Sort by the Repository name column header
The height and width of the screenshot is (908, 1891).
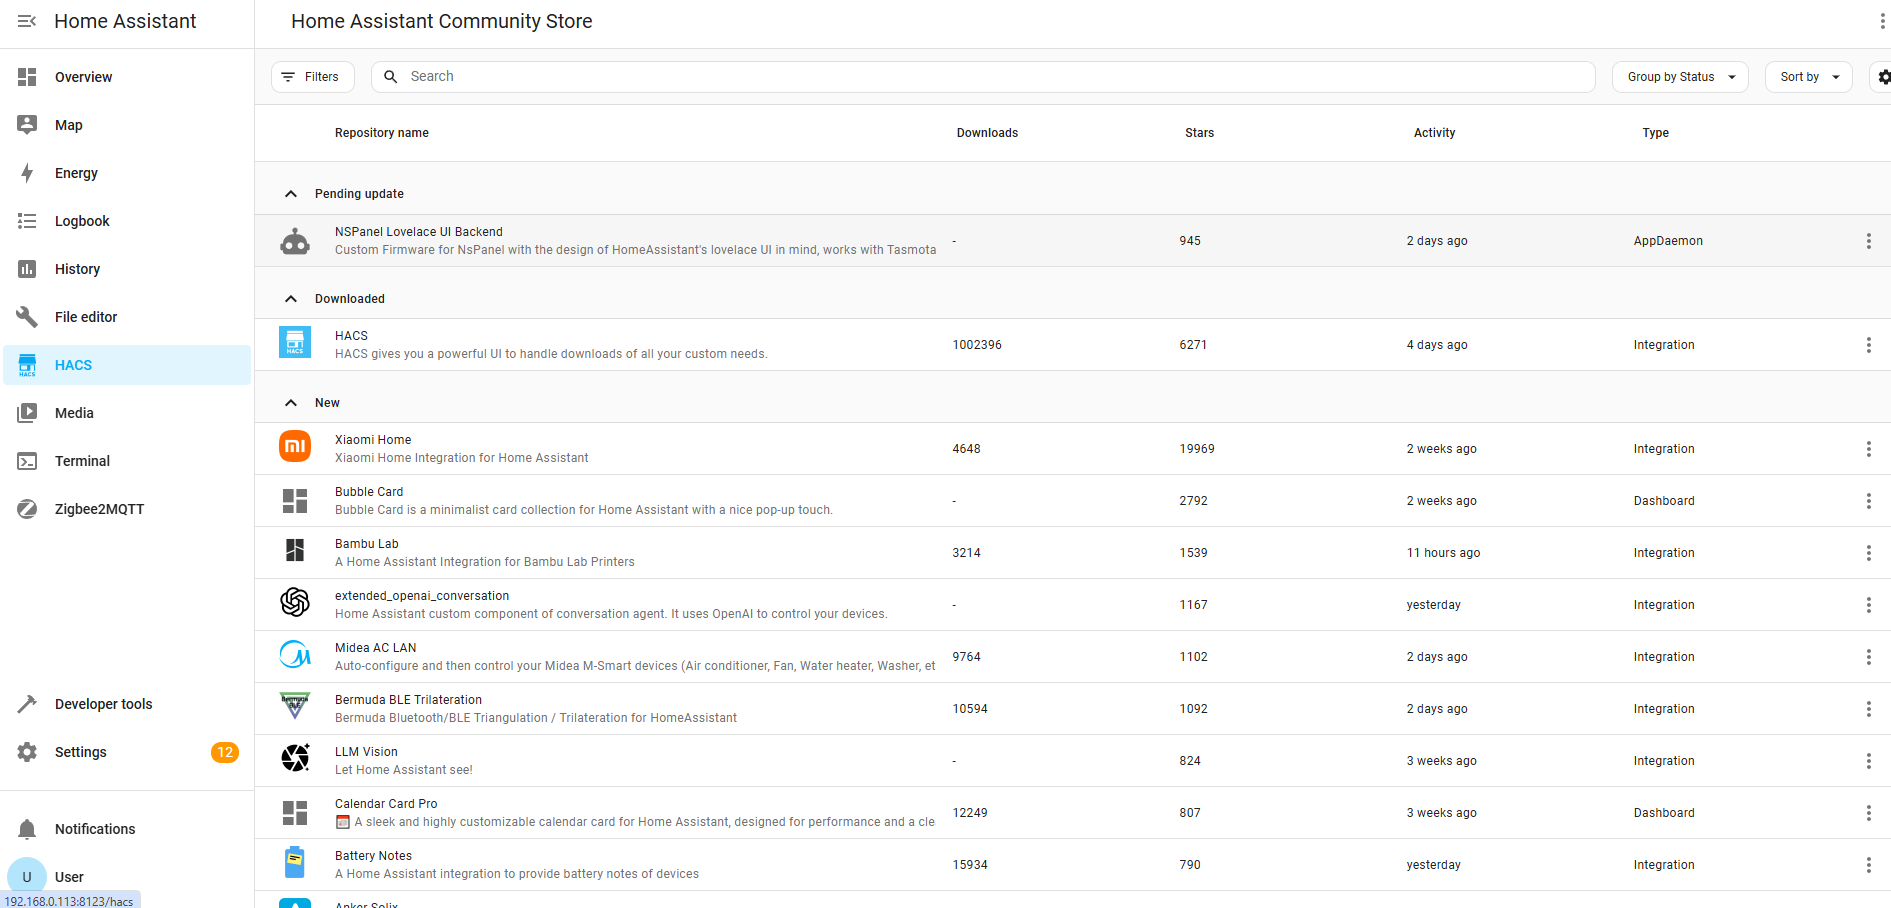pos(382,133)
